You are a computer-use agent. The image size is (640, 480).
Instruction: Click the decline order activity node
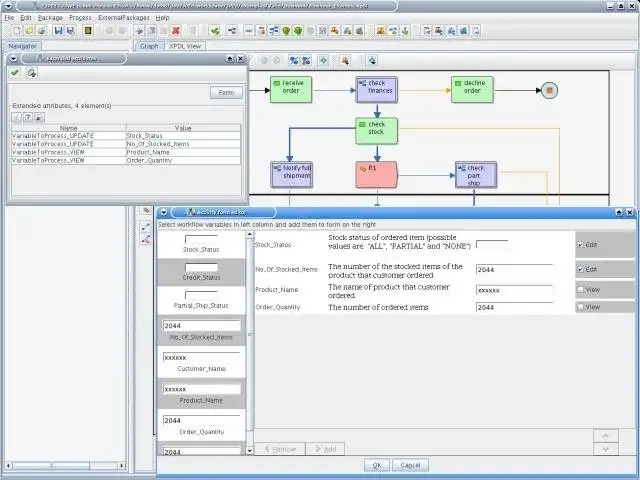coord(472,90)
